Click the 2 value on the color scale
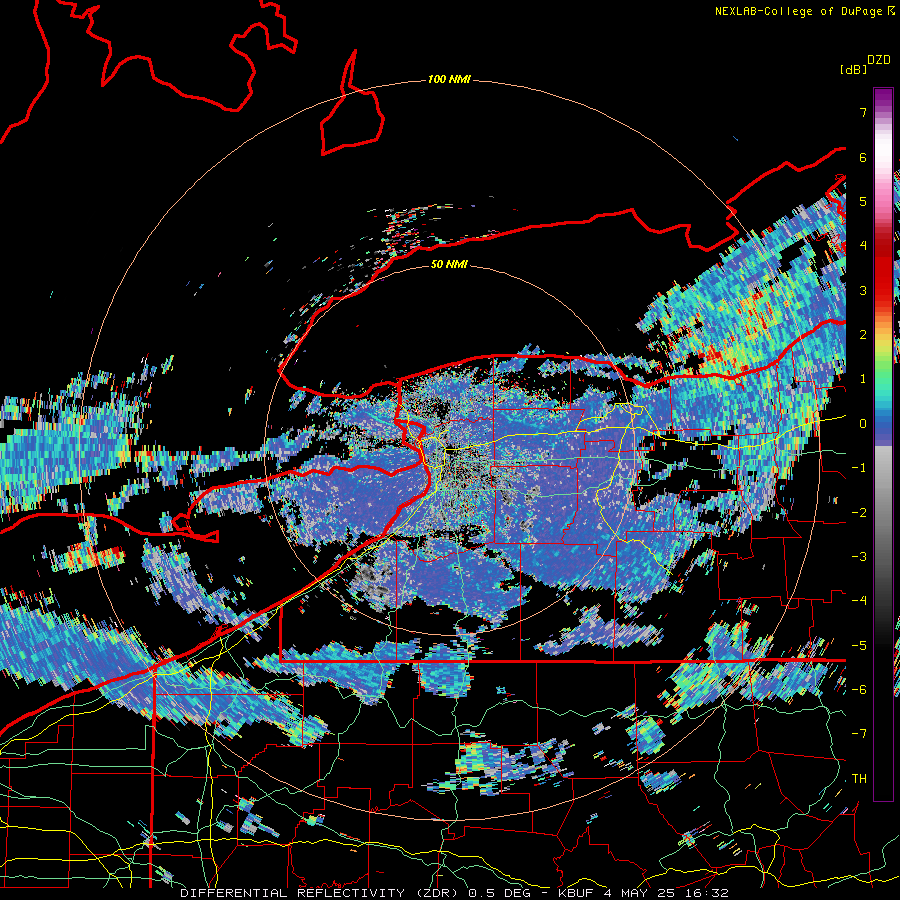Image resolution: width=900 pixels, height=900 pixels. point(863,335)
